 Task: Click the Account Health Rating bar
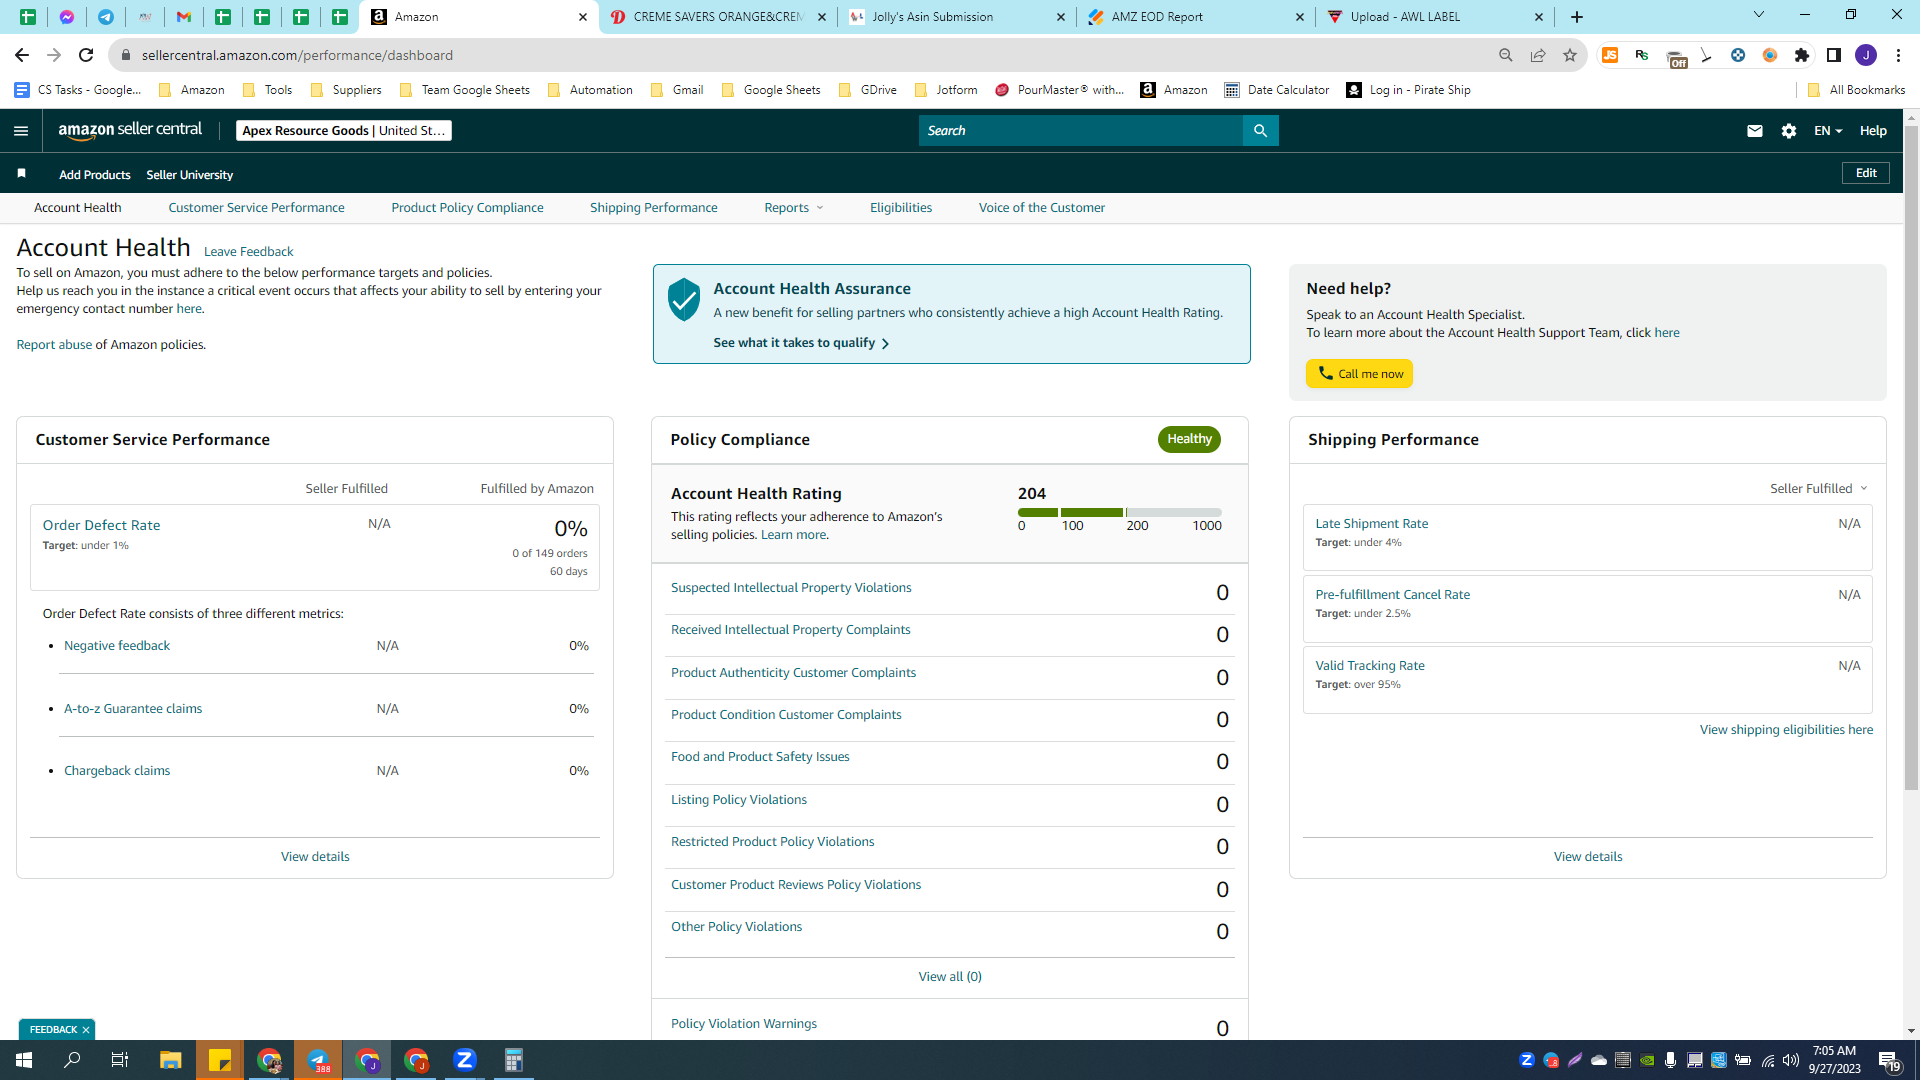(x=1120, y=512)
